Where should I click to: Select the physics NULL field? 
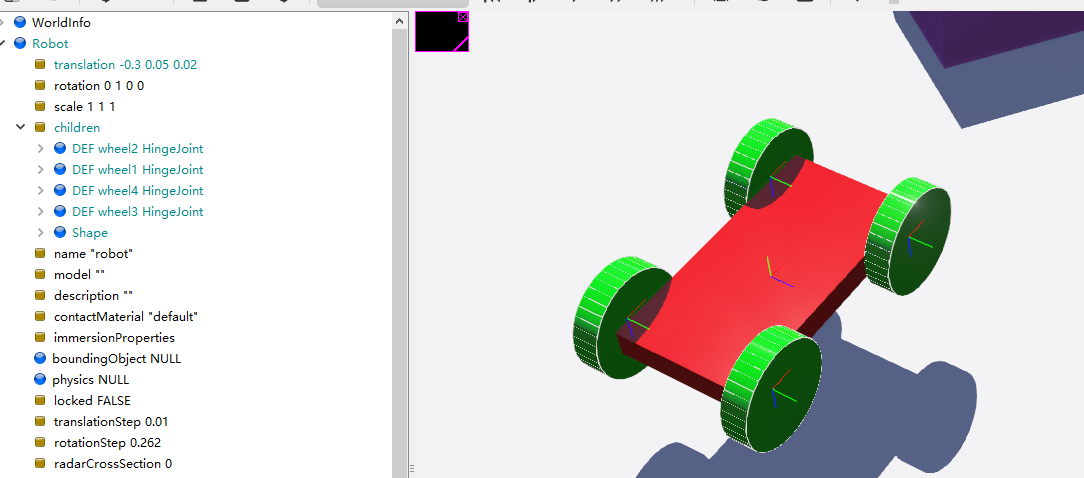click(x=91, y=380)
